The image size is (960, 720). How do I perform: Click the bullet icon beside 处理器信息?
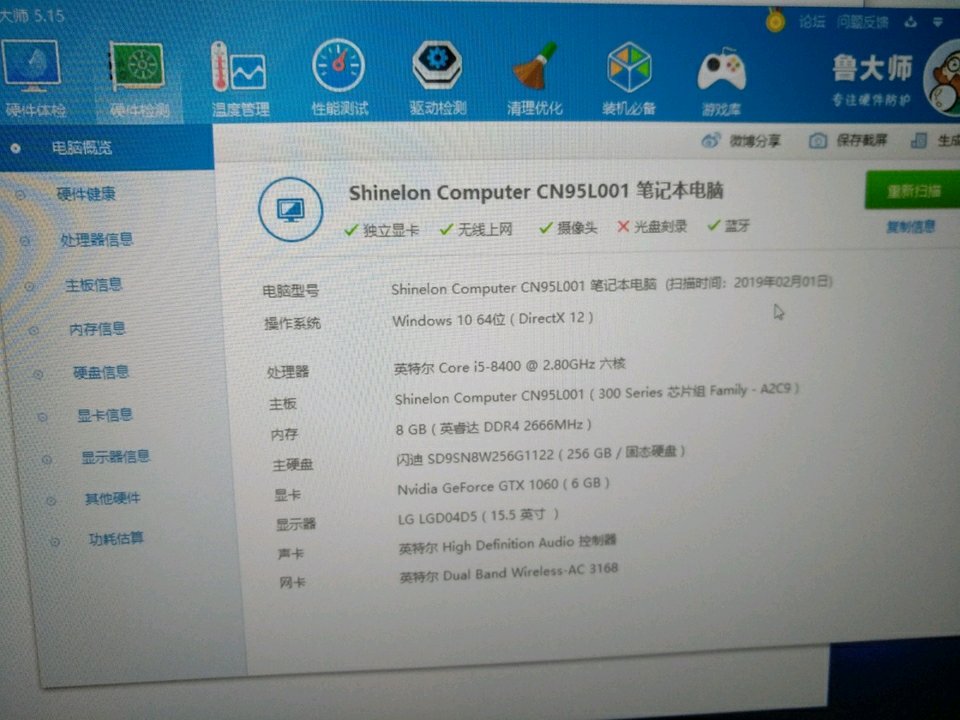tap(25, 241)
